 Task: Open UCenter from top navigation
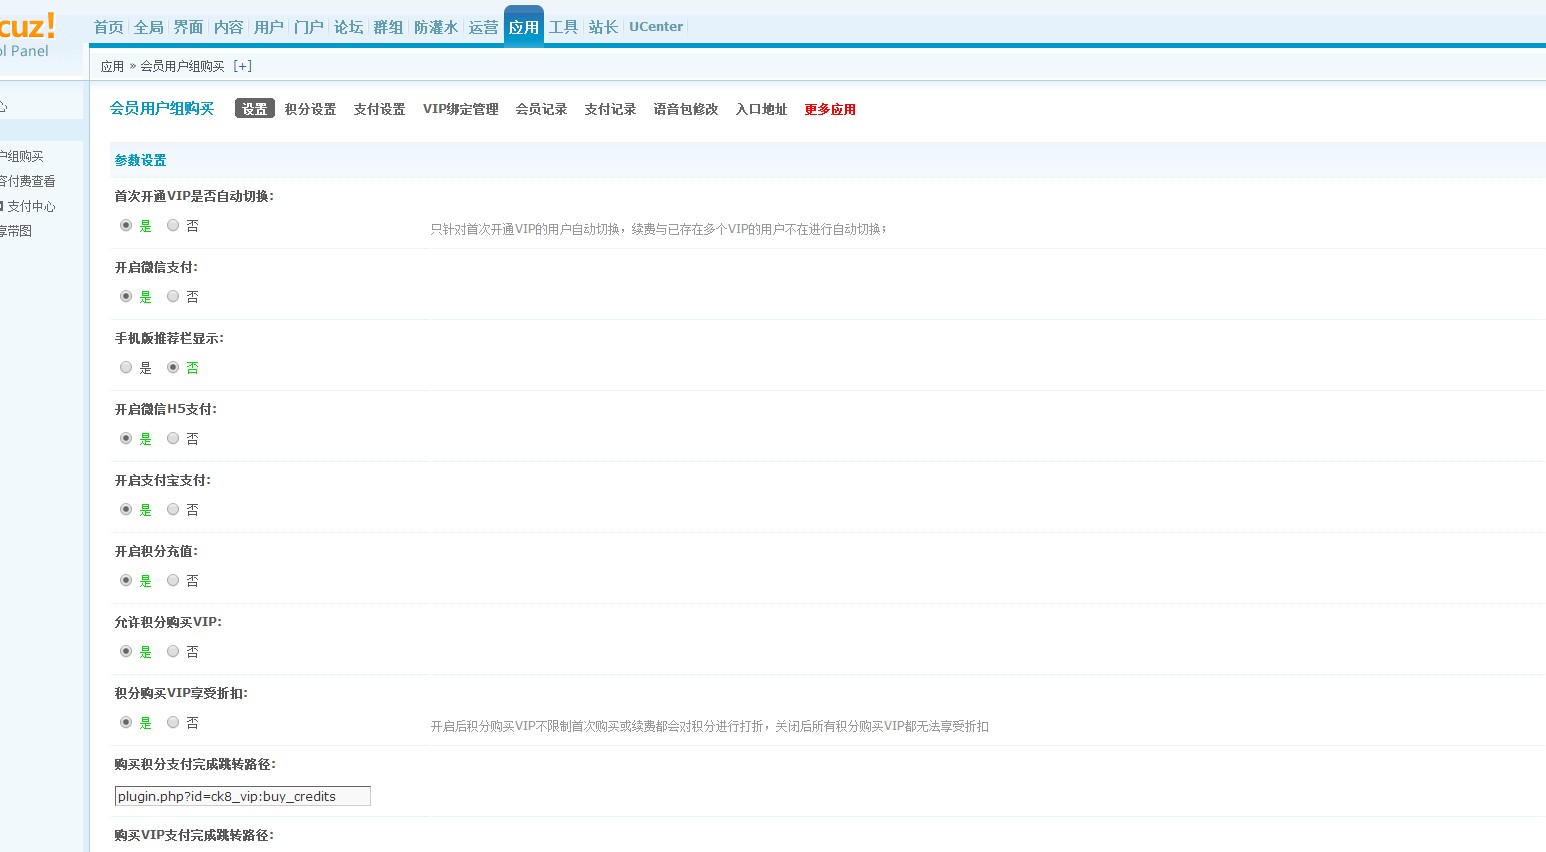tap(655, 27)
